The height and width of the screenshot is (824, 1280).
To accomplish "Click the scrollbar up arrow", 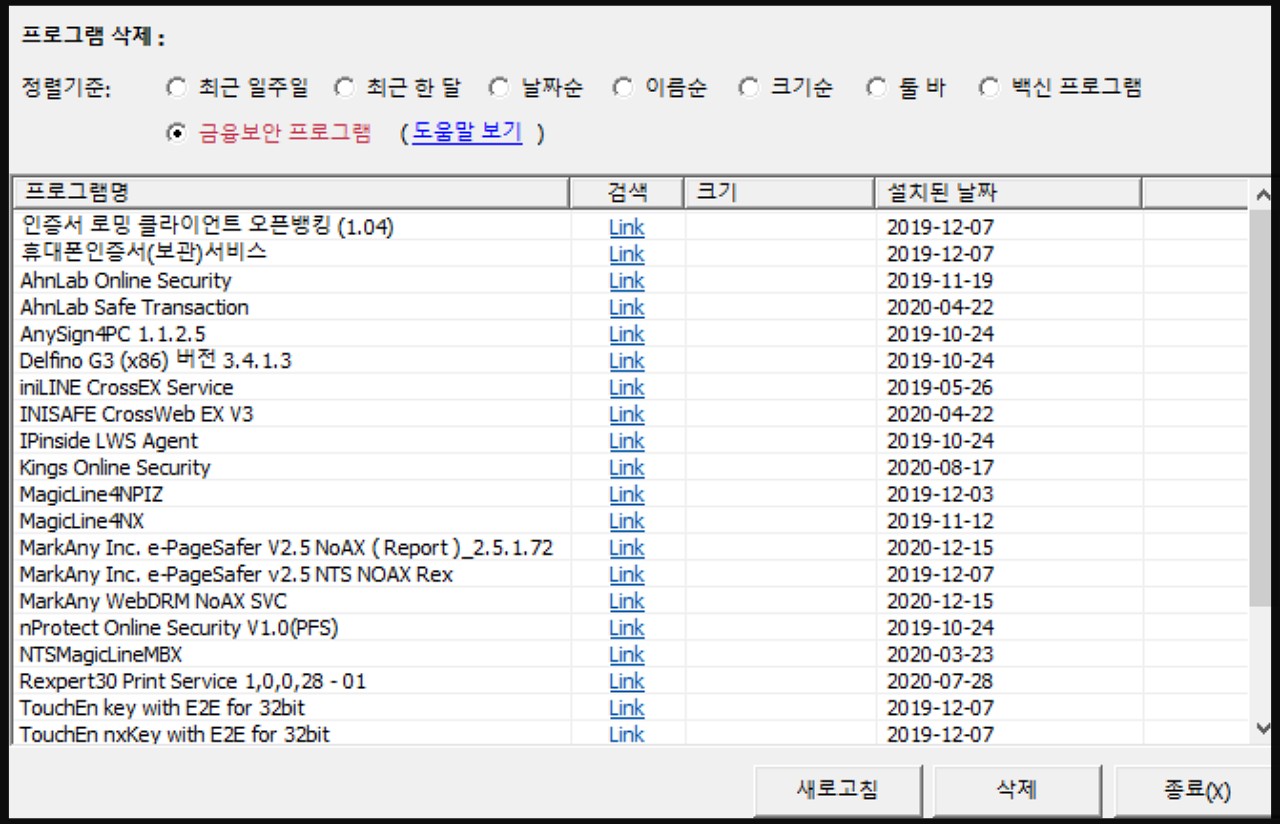I will point(1262,194).
